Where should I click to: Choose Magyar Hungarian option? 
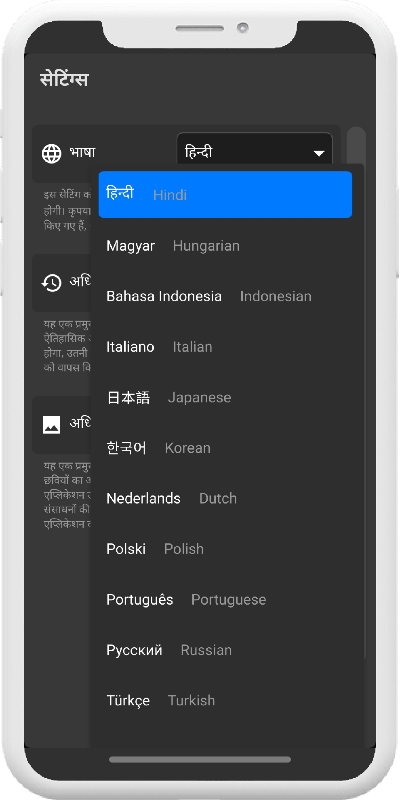point(225,245)
